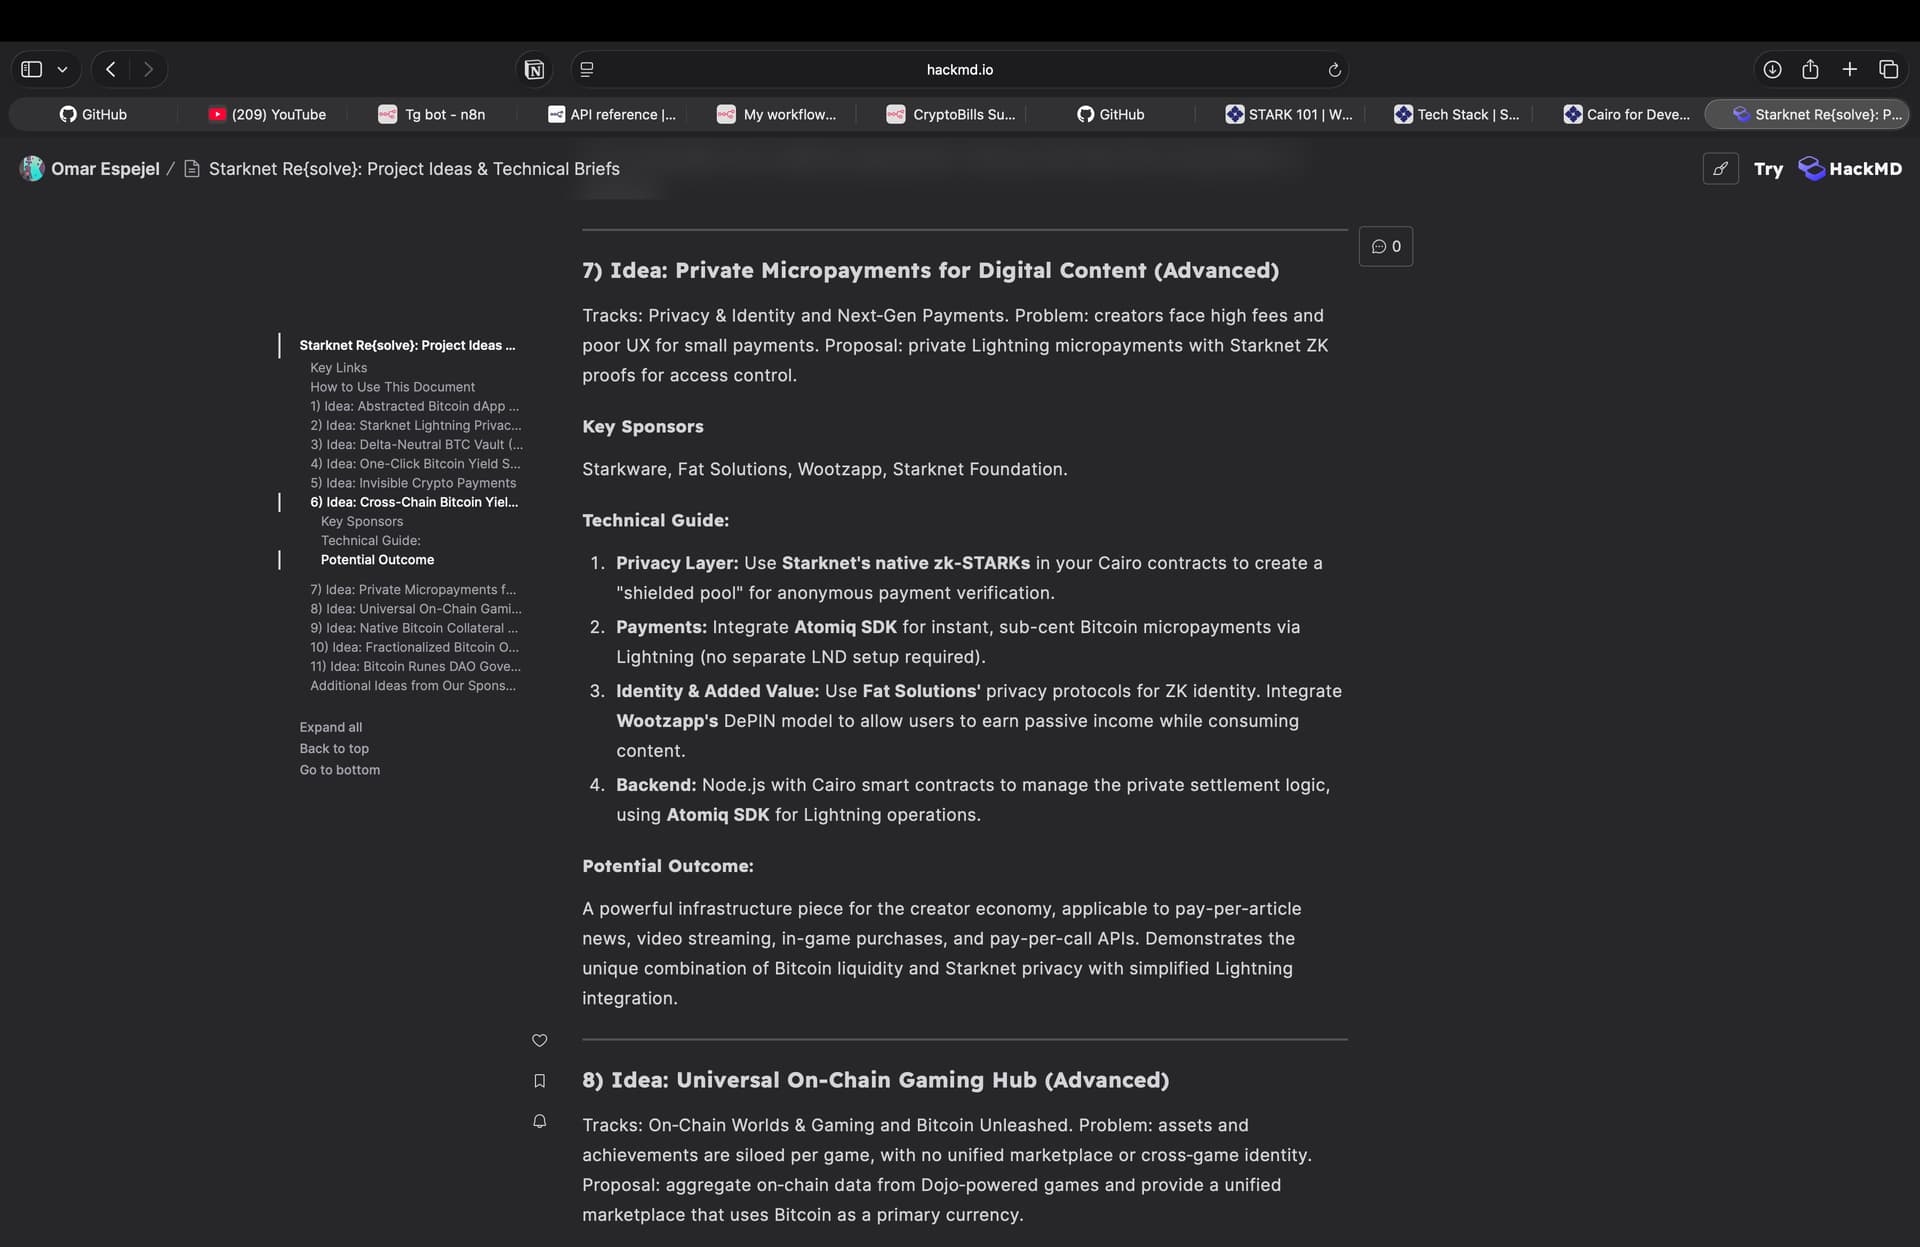Open Omar Espejel profile link

[104, 169]
